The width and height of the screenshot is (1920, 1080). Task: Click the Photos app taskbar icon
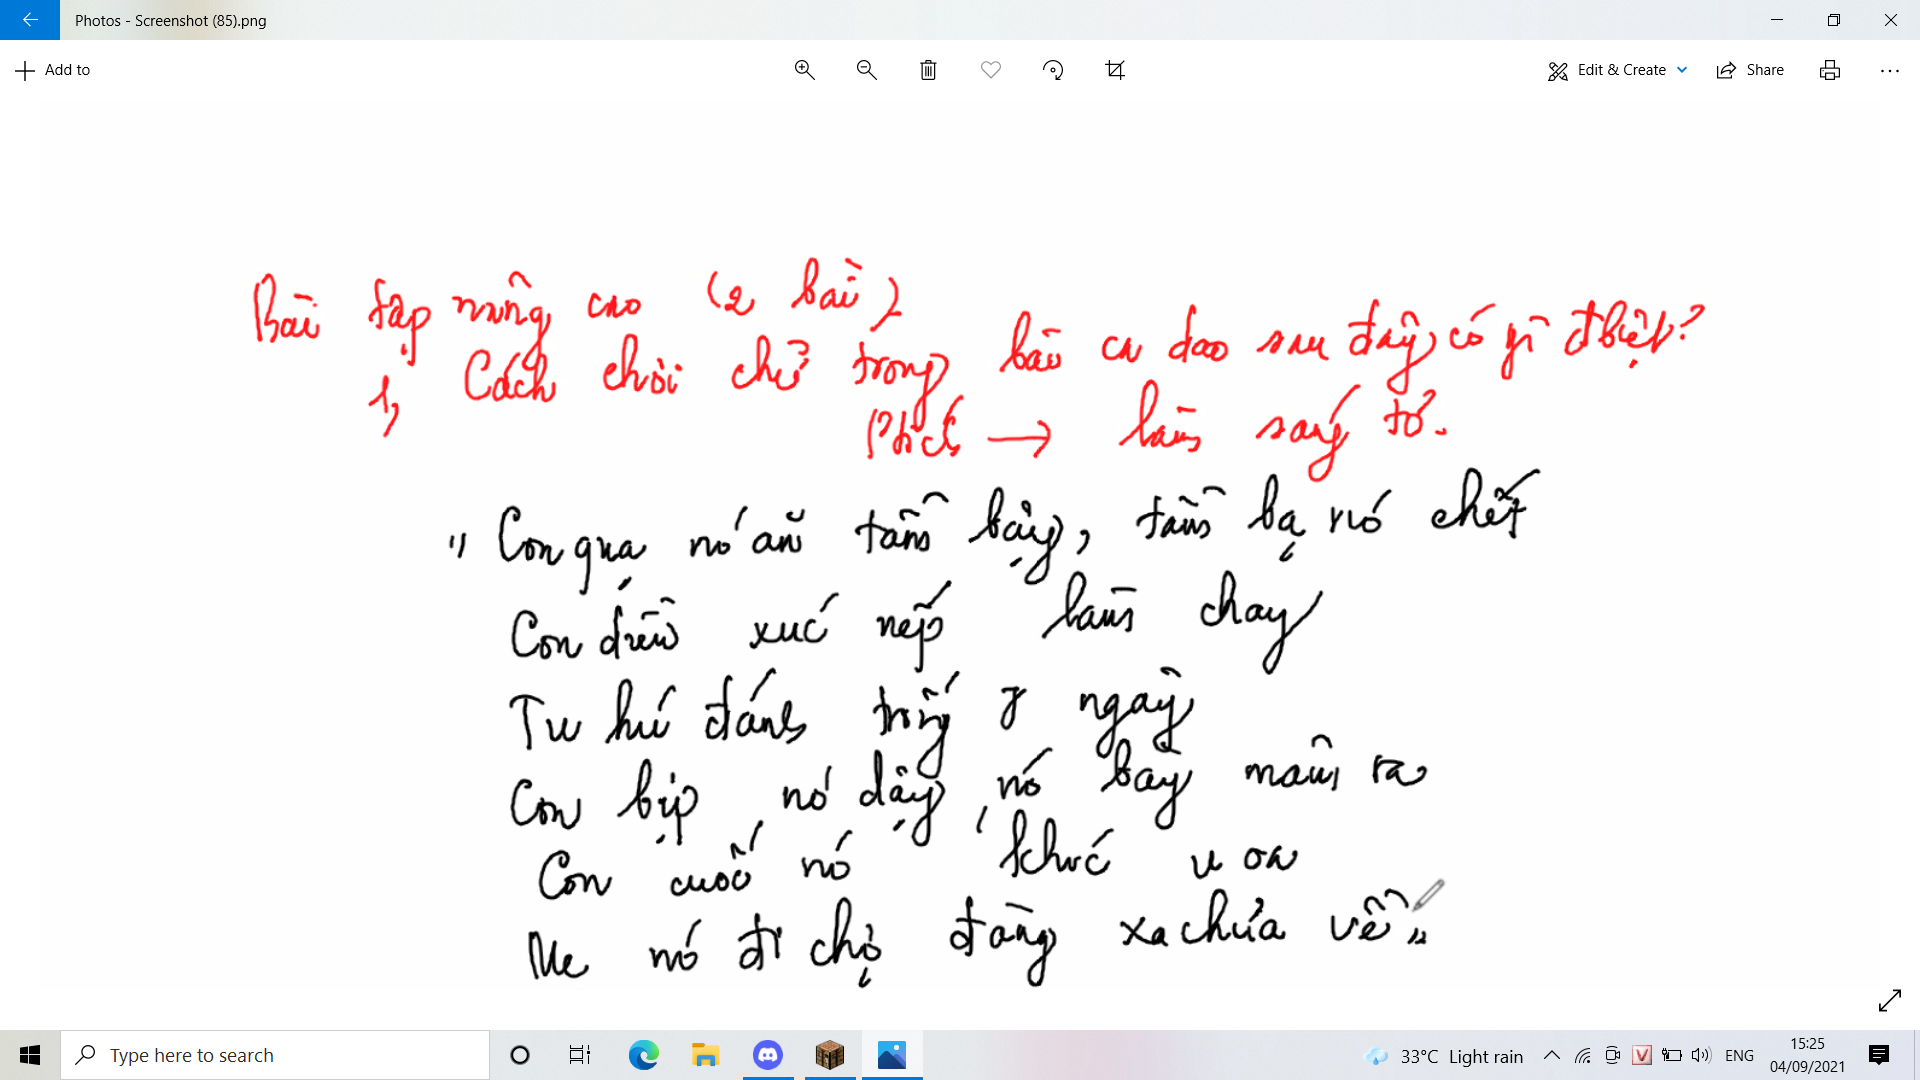(892, 1055)
